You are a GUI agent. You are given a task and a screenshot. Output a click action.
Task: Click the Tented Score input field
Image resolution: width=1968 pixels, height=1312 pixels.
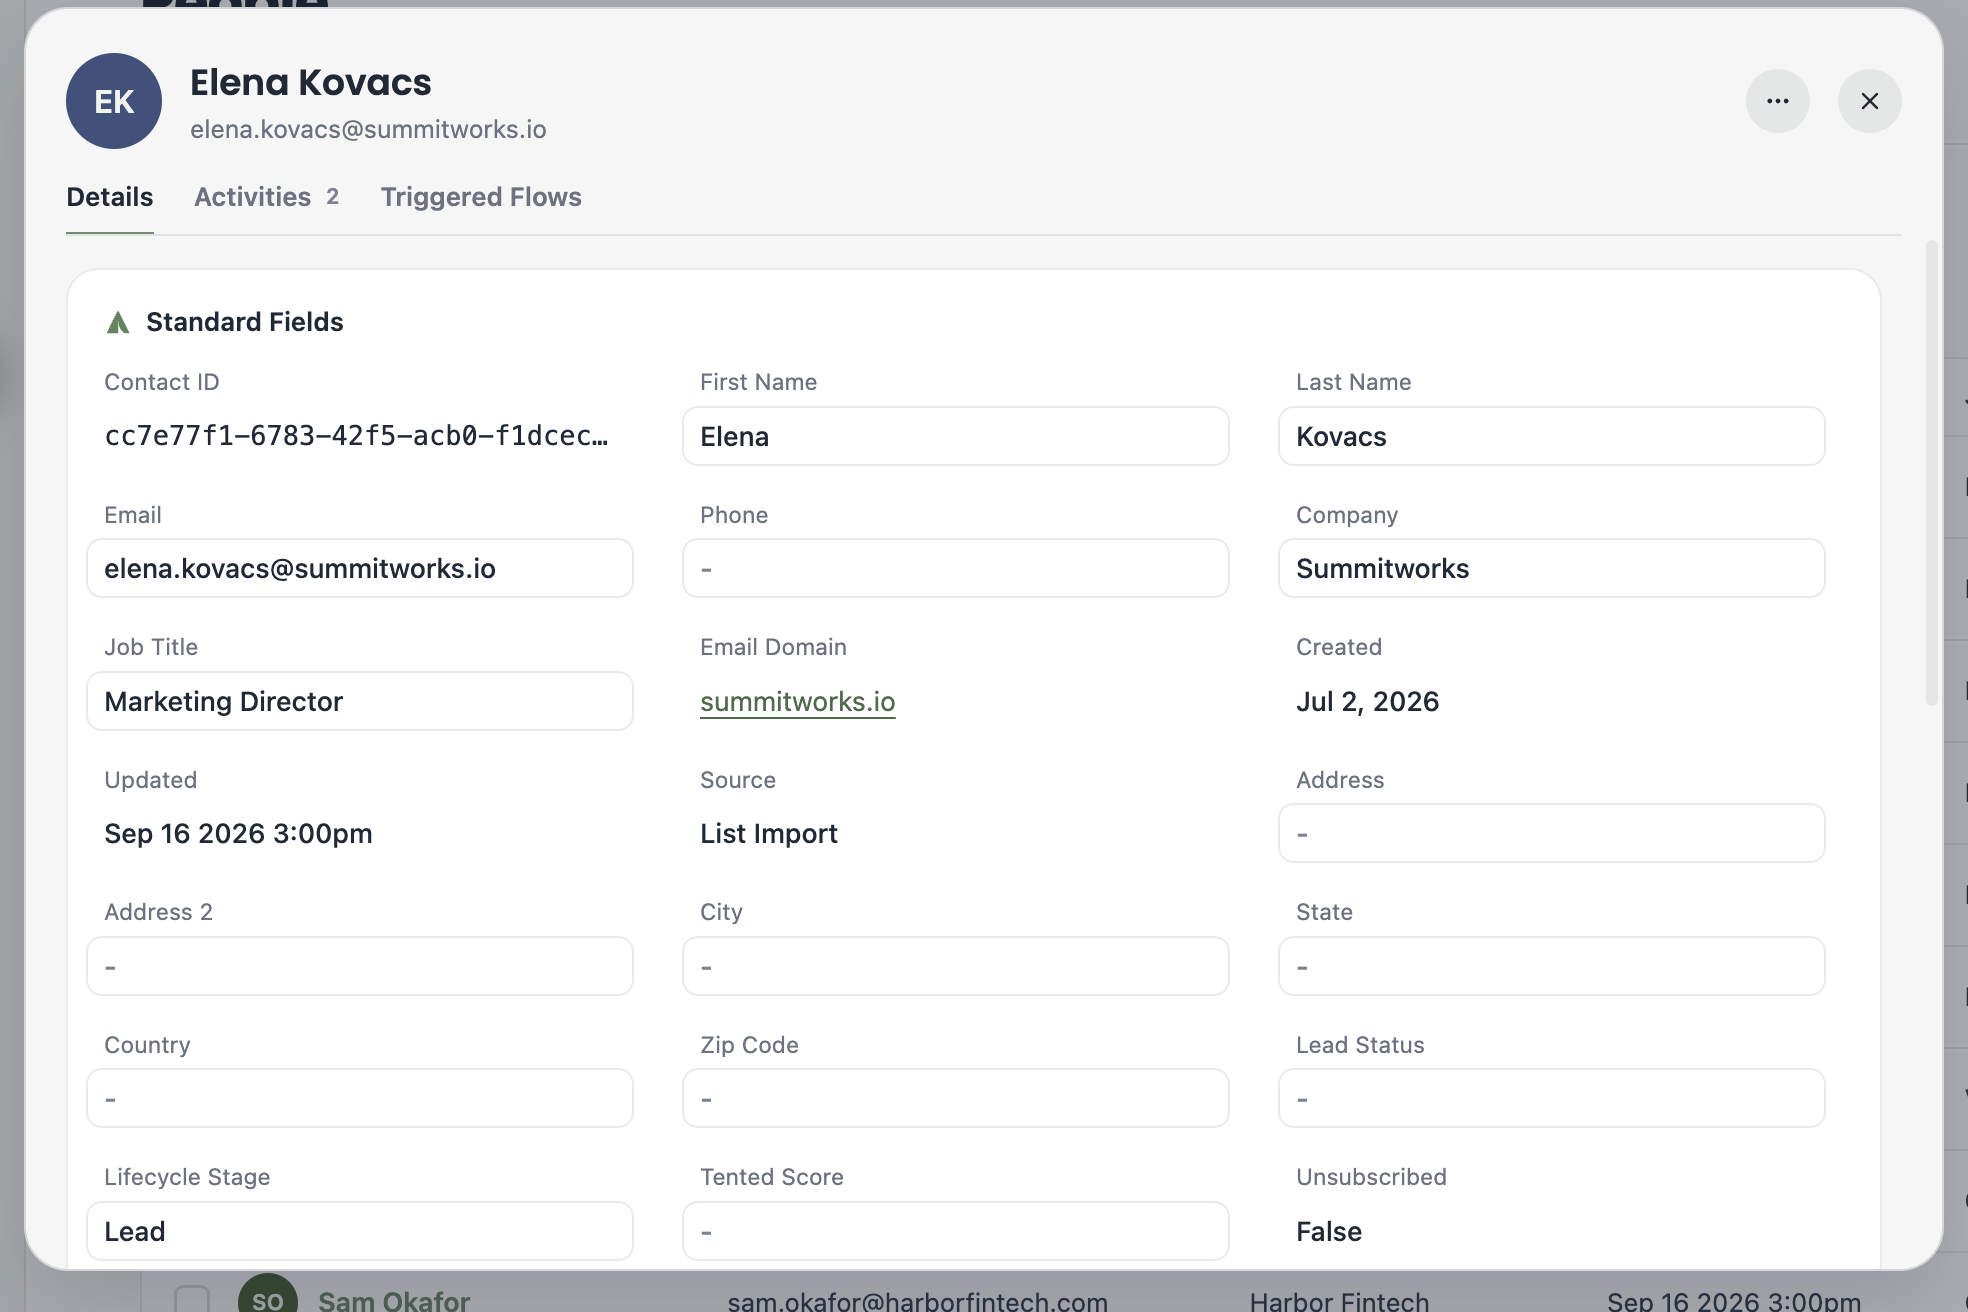(955, 1231)
